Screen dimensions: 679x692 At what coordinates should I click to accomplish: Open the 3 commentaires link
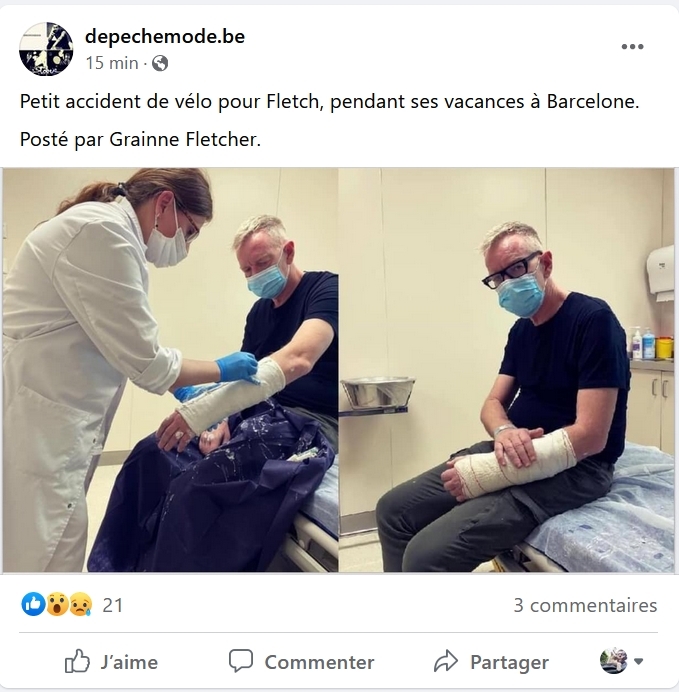(585, 606)
